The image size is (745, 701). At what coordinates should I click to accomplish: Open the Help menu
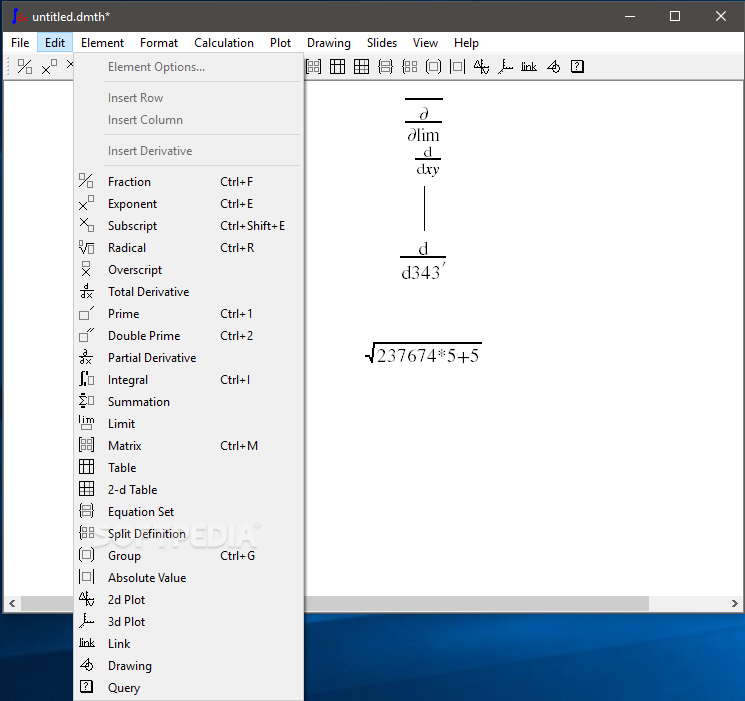pos(466,43)
